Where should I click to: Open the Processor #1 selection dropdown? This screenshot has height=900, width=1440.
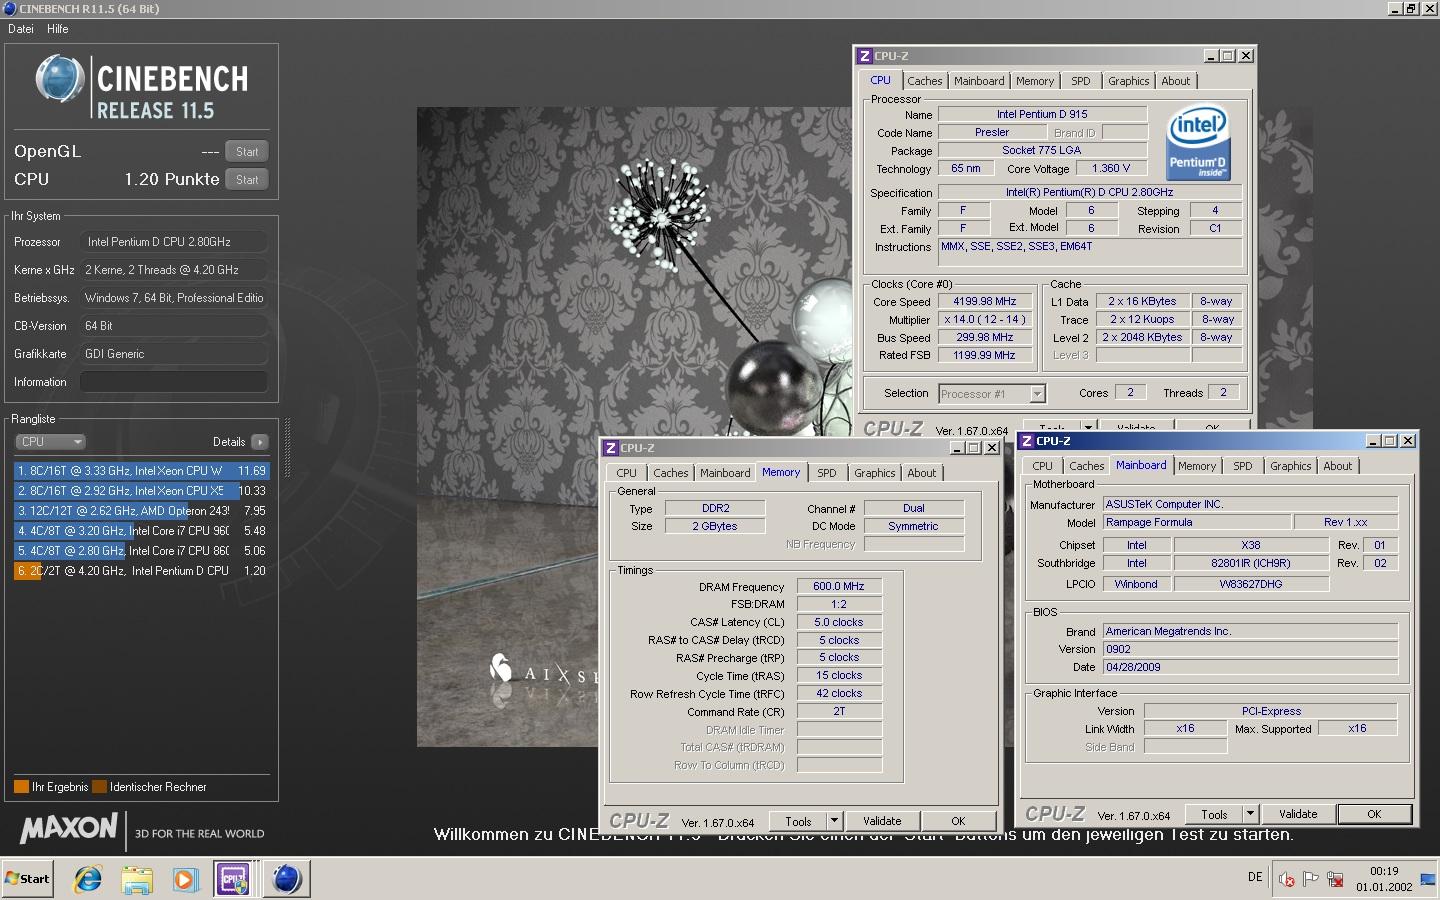[992, 394]
